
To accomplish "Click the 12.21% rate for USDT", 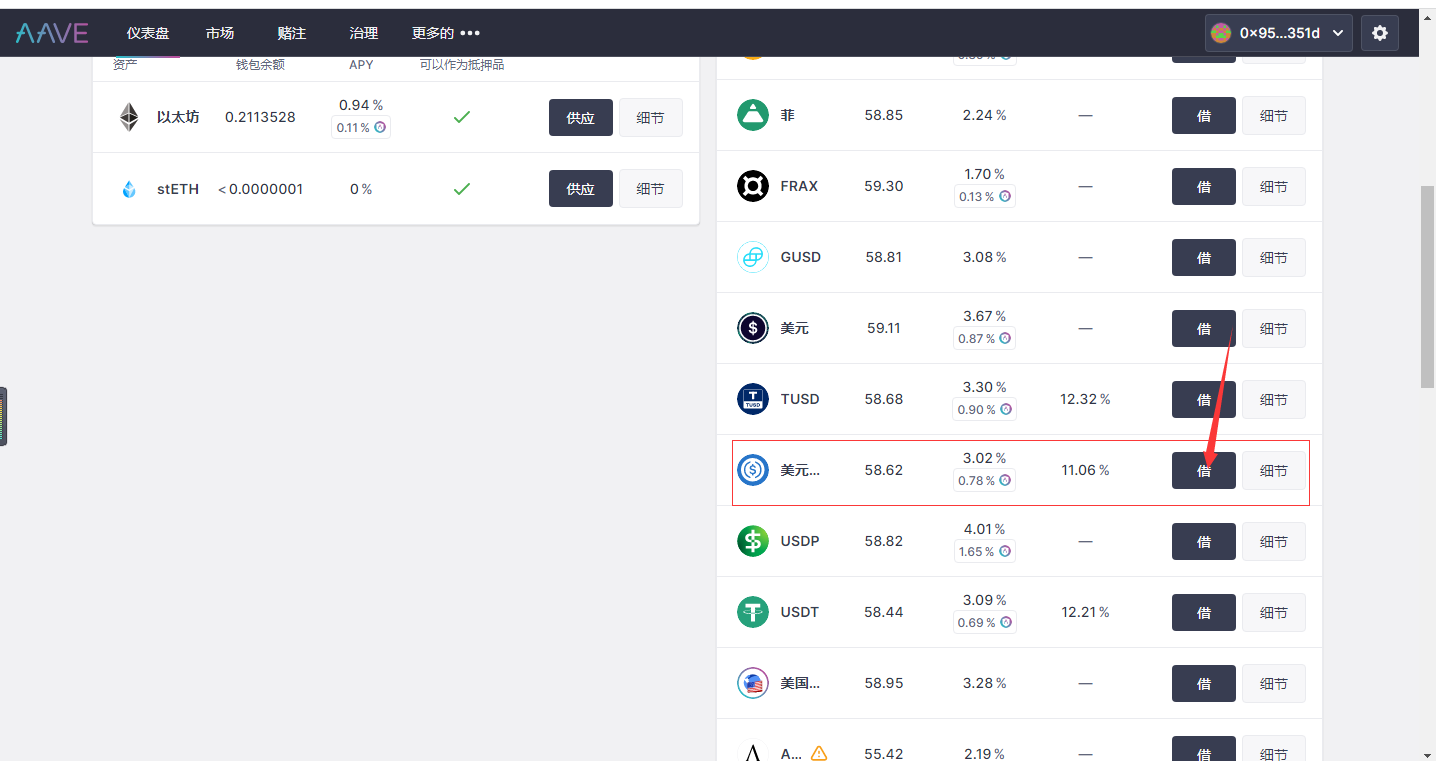I will click(x=1085, y=612).
